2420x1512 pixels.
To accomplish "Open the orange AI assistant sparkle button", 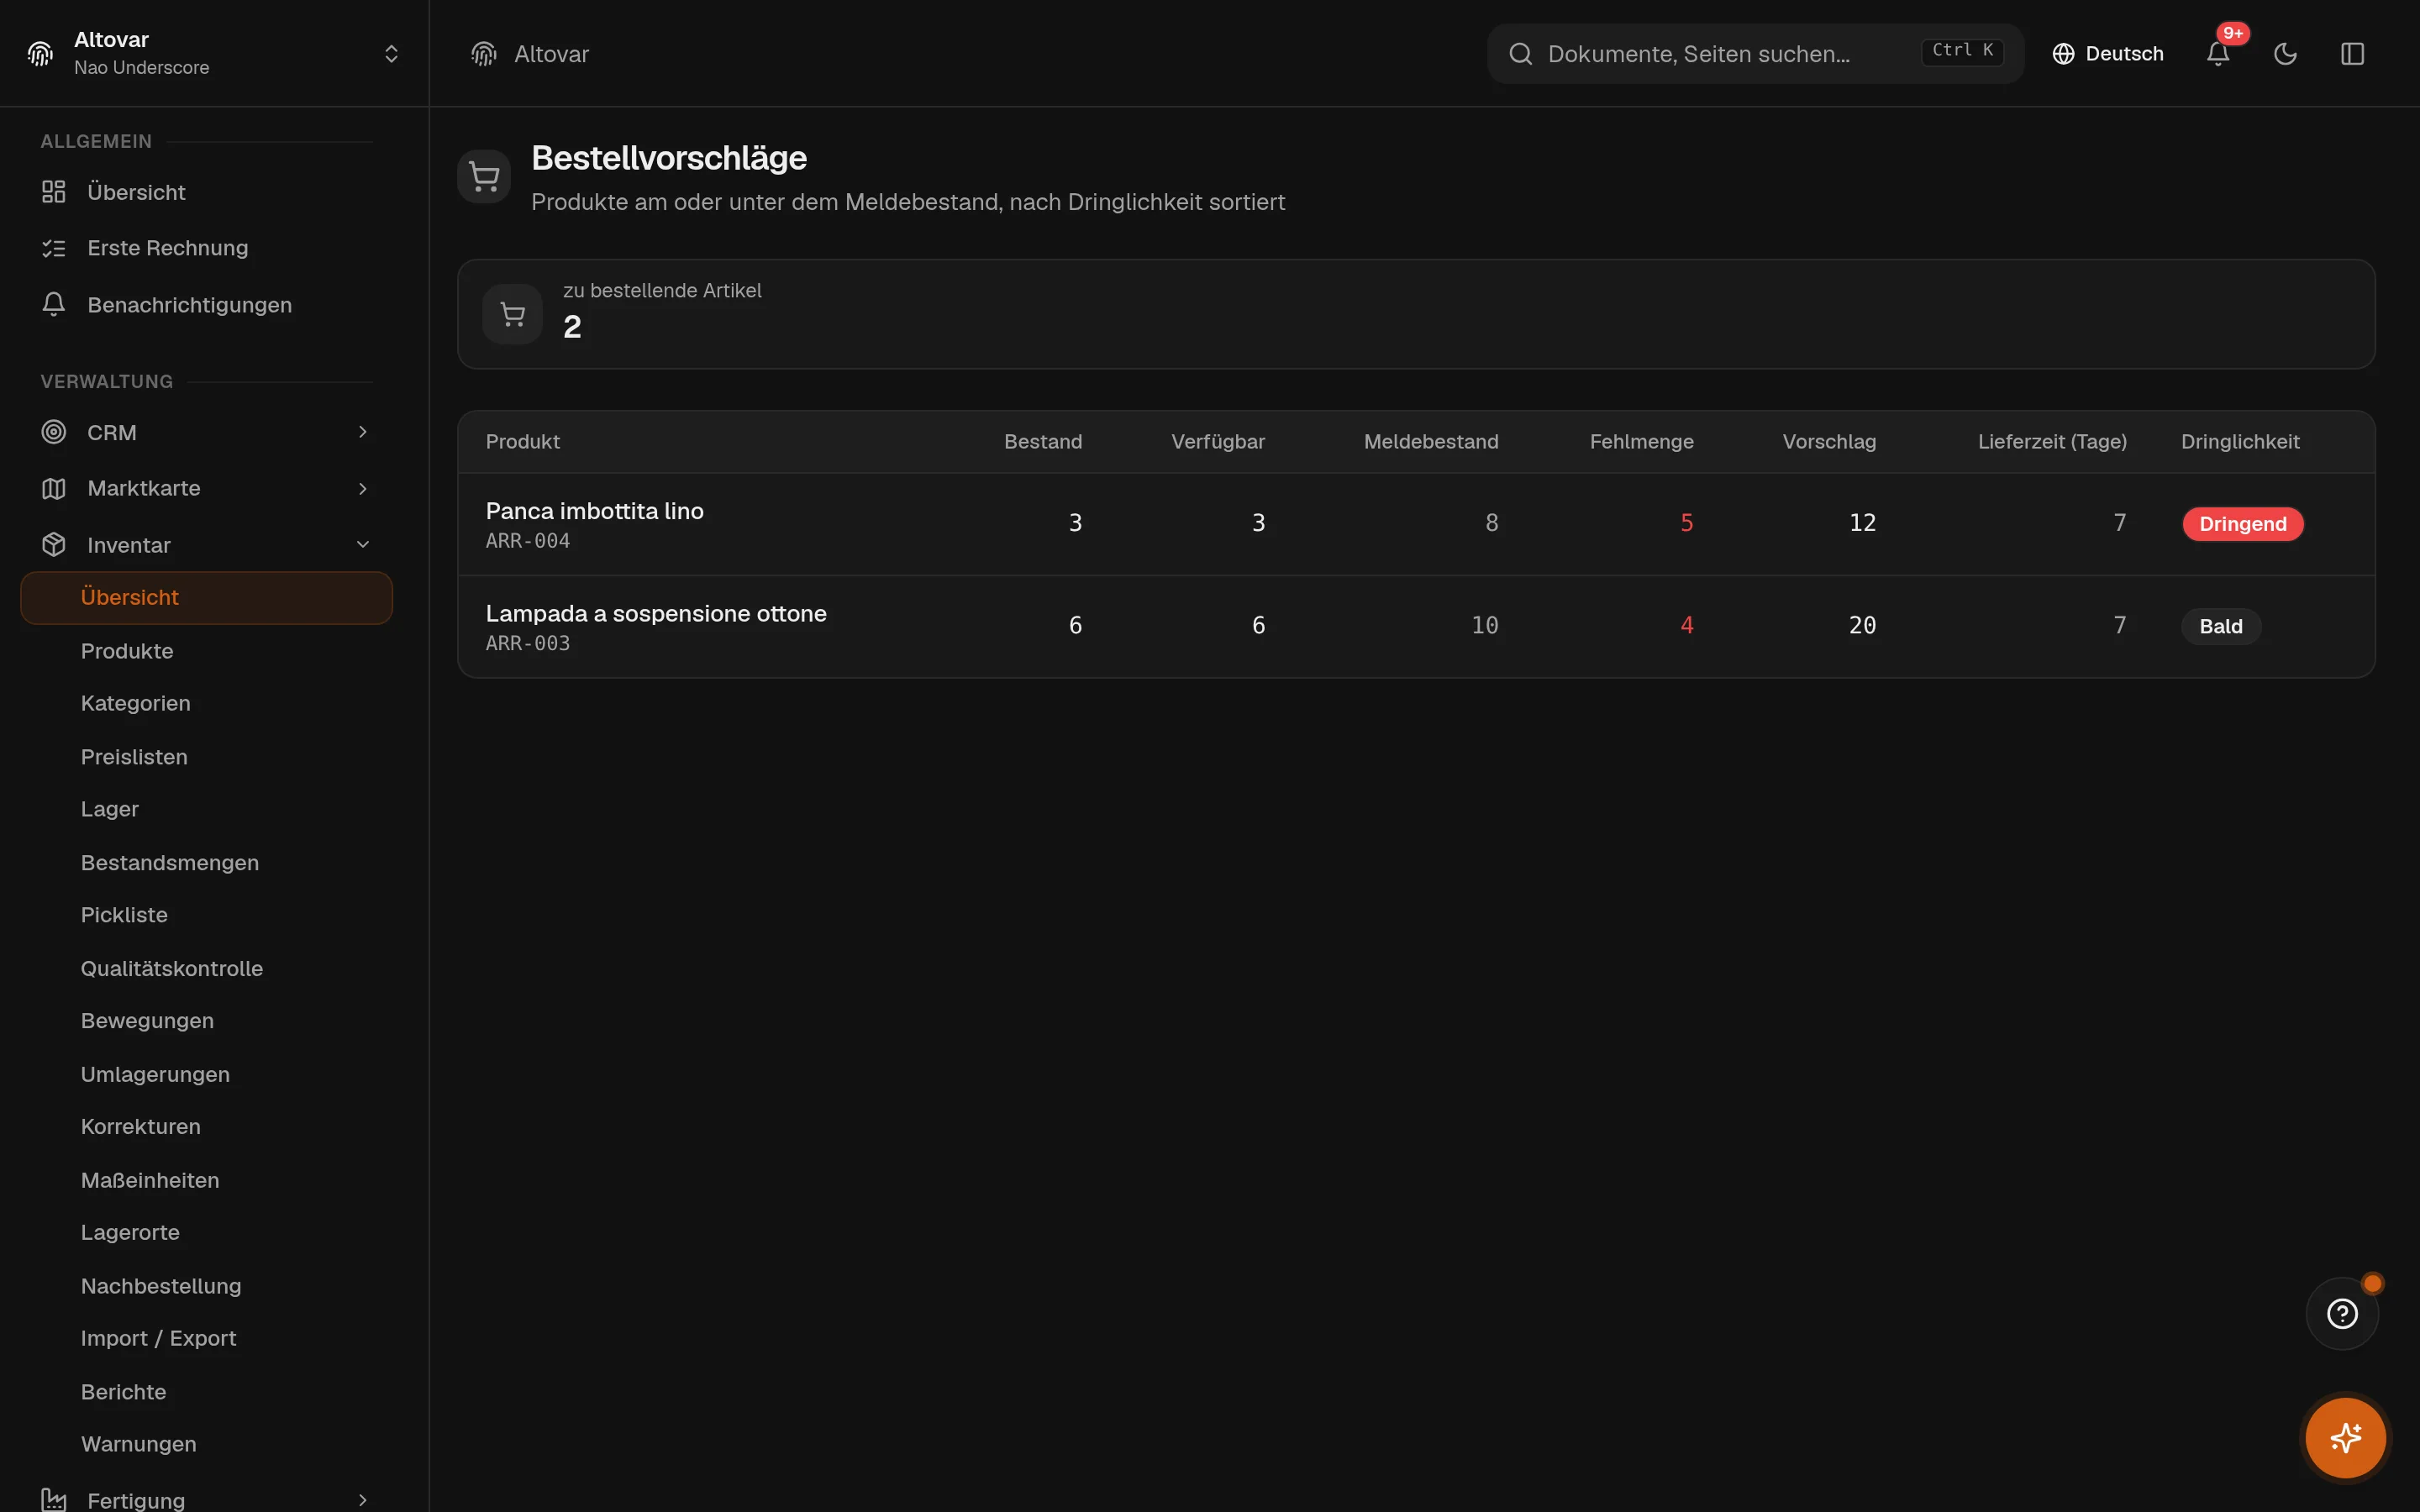I will [x=2345, y=1438].
